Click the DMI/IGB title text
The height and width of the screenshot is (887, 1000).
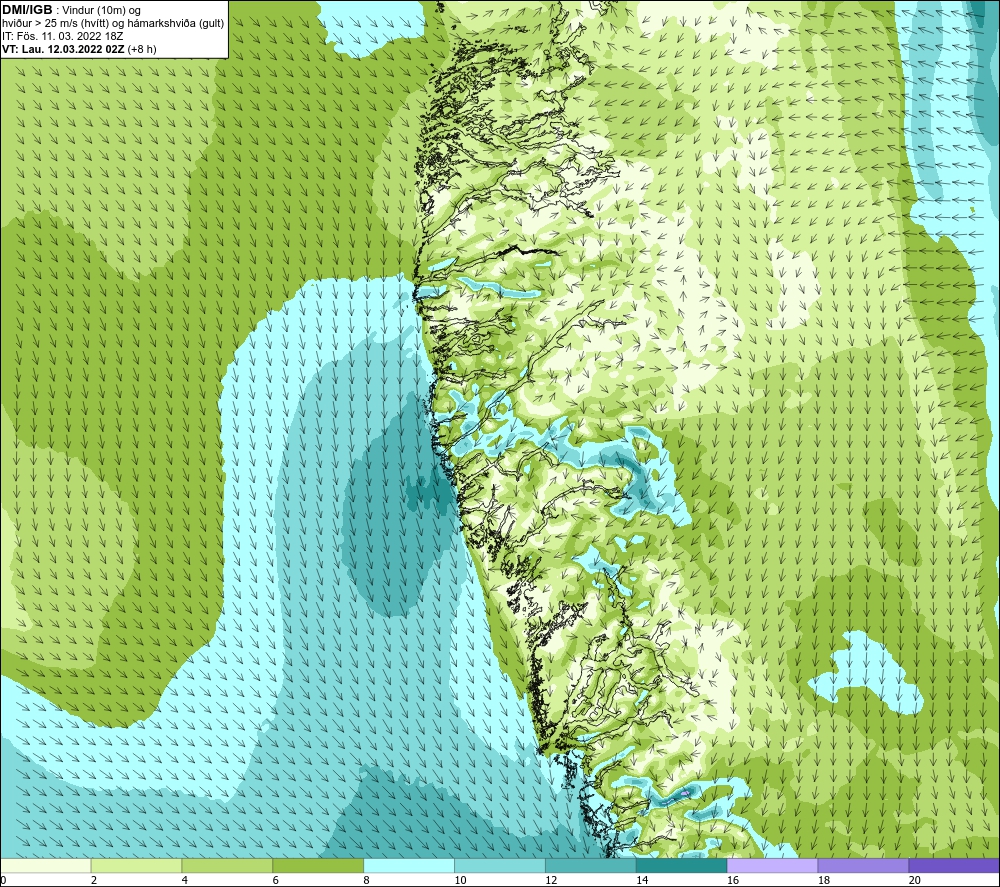coord(27,10)
